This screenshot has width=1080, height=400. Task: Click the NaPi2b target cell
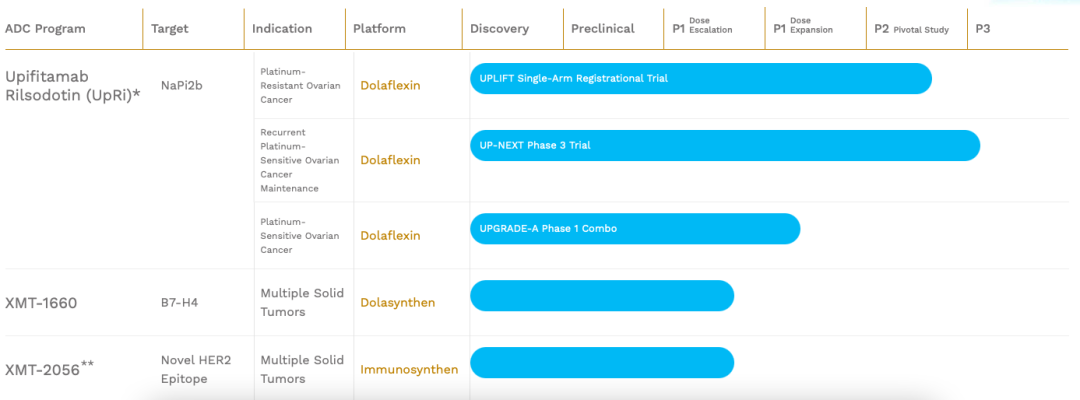tap(182, 85)
